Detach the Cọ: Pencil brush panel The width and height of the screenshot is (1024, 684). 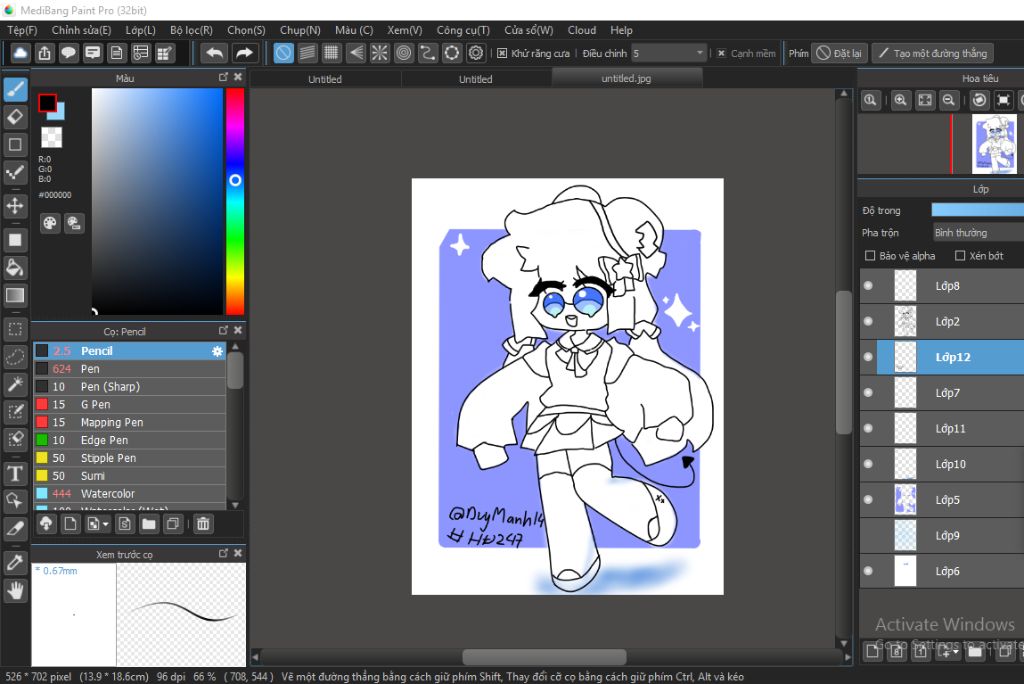223,331
